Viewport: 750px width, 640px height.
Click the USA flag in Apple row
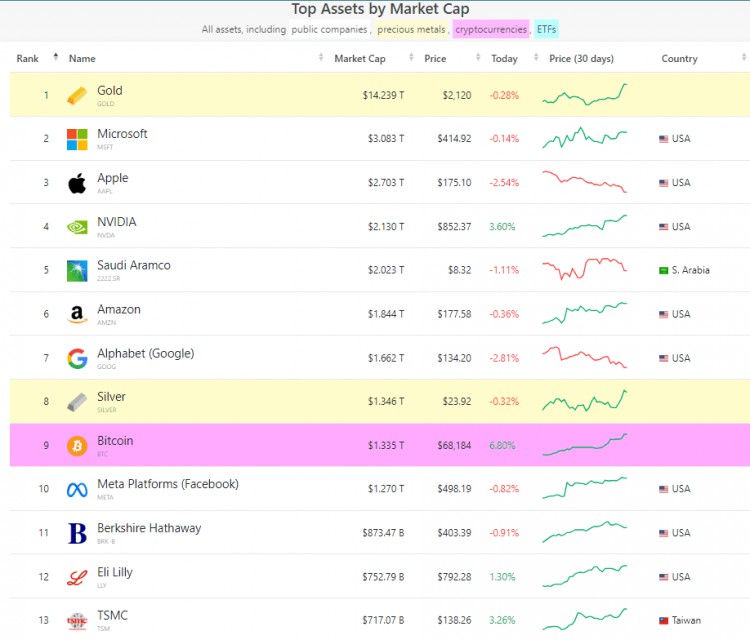coord(663,183)
